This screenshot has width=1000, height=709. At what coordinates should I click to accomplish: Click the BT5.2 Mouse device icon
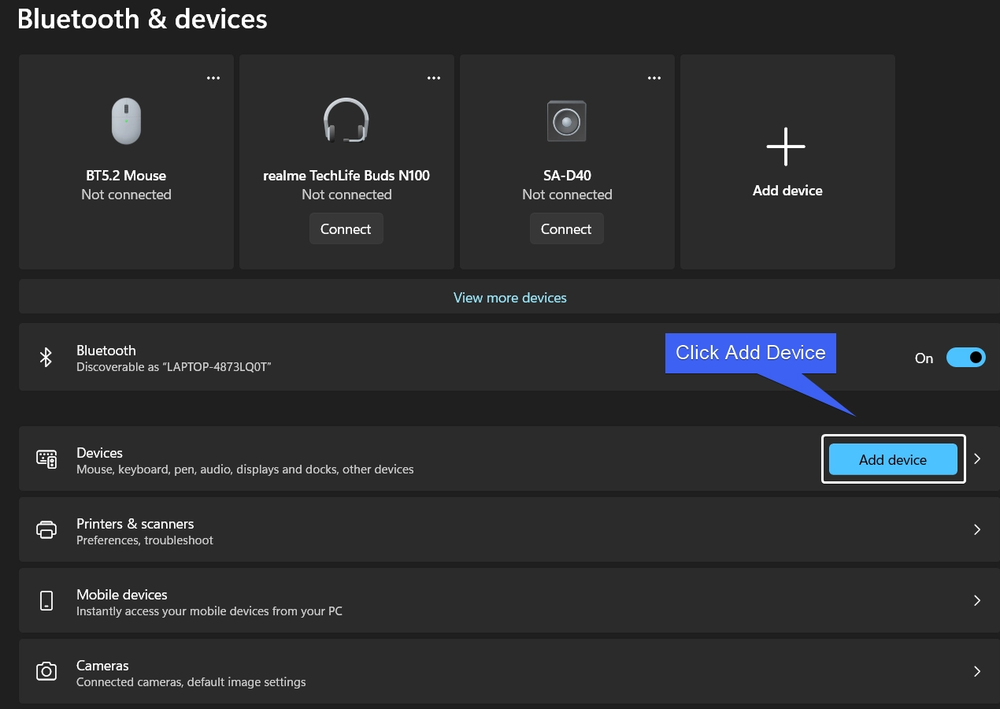pos(126,121)
